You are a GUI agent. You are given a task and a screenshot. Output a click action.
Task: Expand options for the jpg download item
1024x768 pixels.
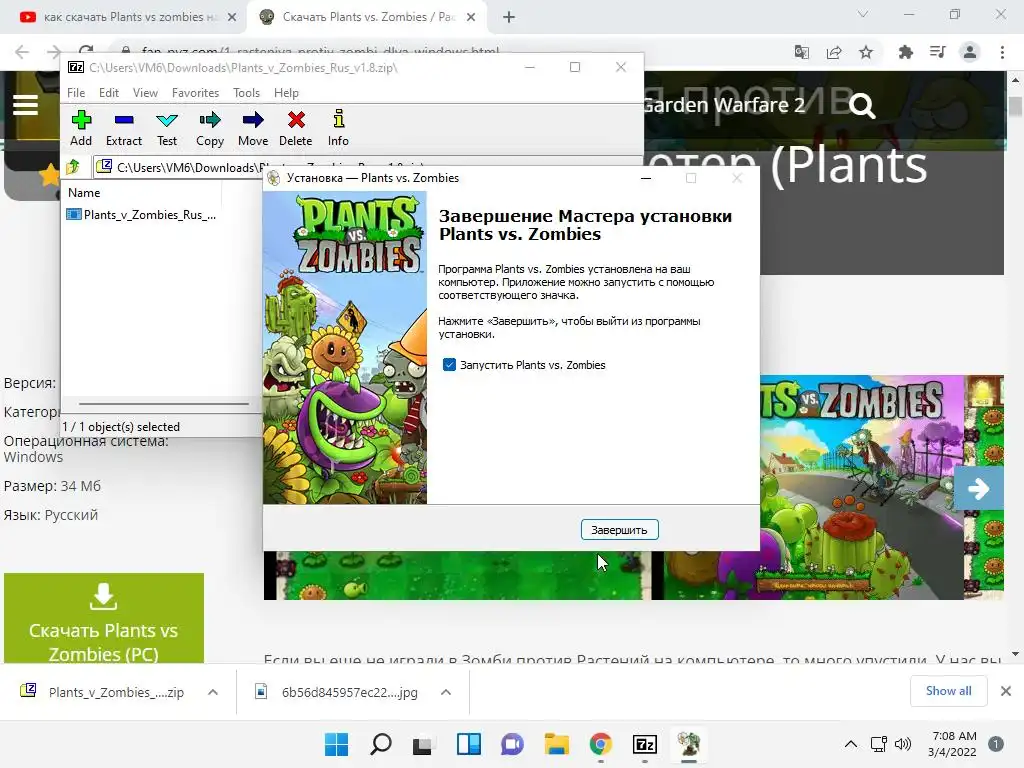click(445, 692)
